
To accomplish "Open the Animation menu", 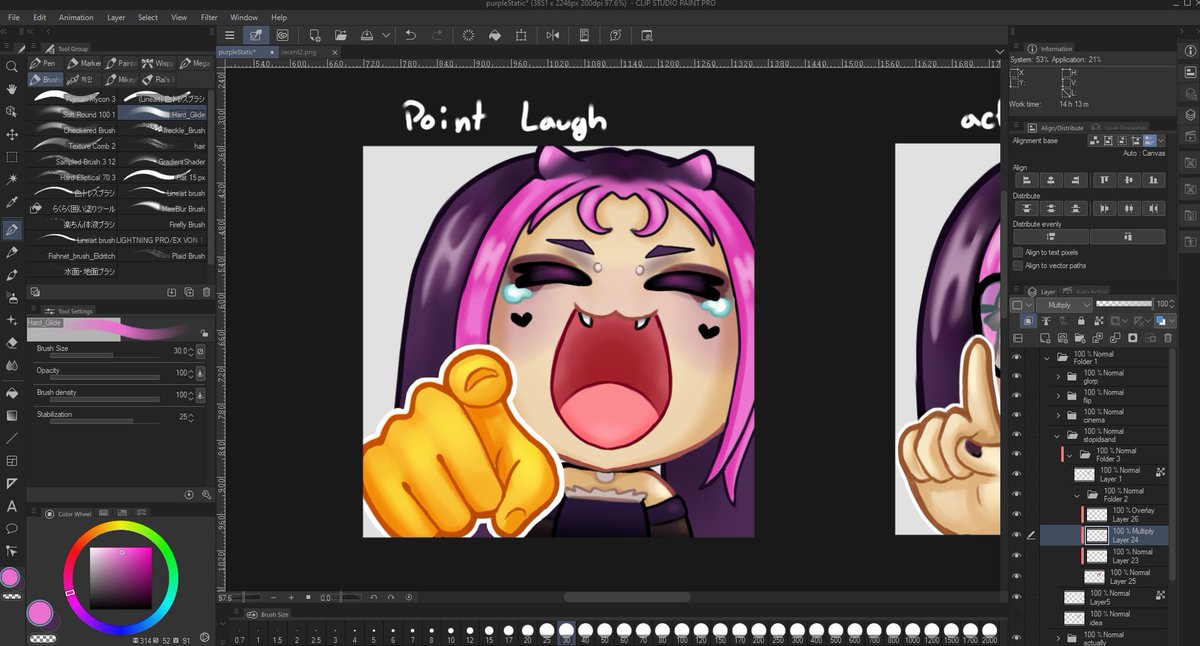I will (x=75, y=16).
